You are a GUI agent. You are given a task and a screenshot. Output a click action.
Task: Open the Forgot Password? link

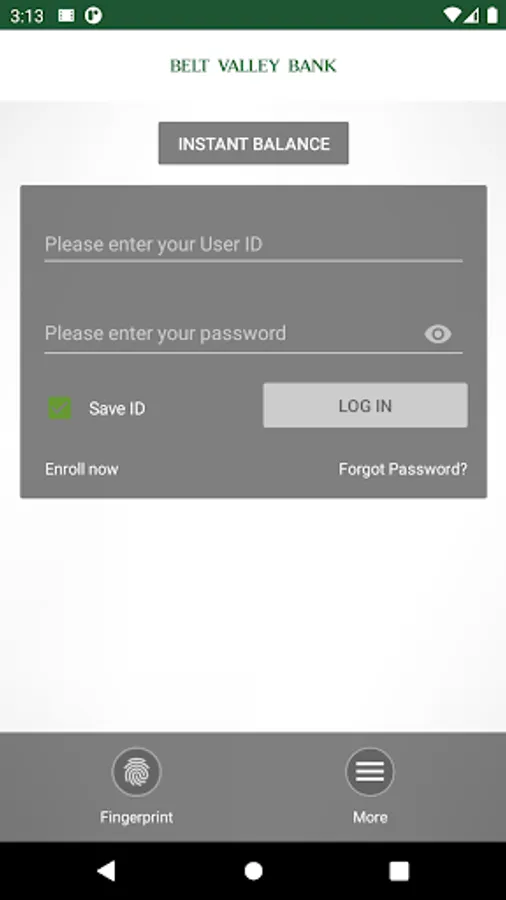pyautogui.click(x=403, y=469)
